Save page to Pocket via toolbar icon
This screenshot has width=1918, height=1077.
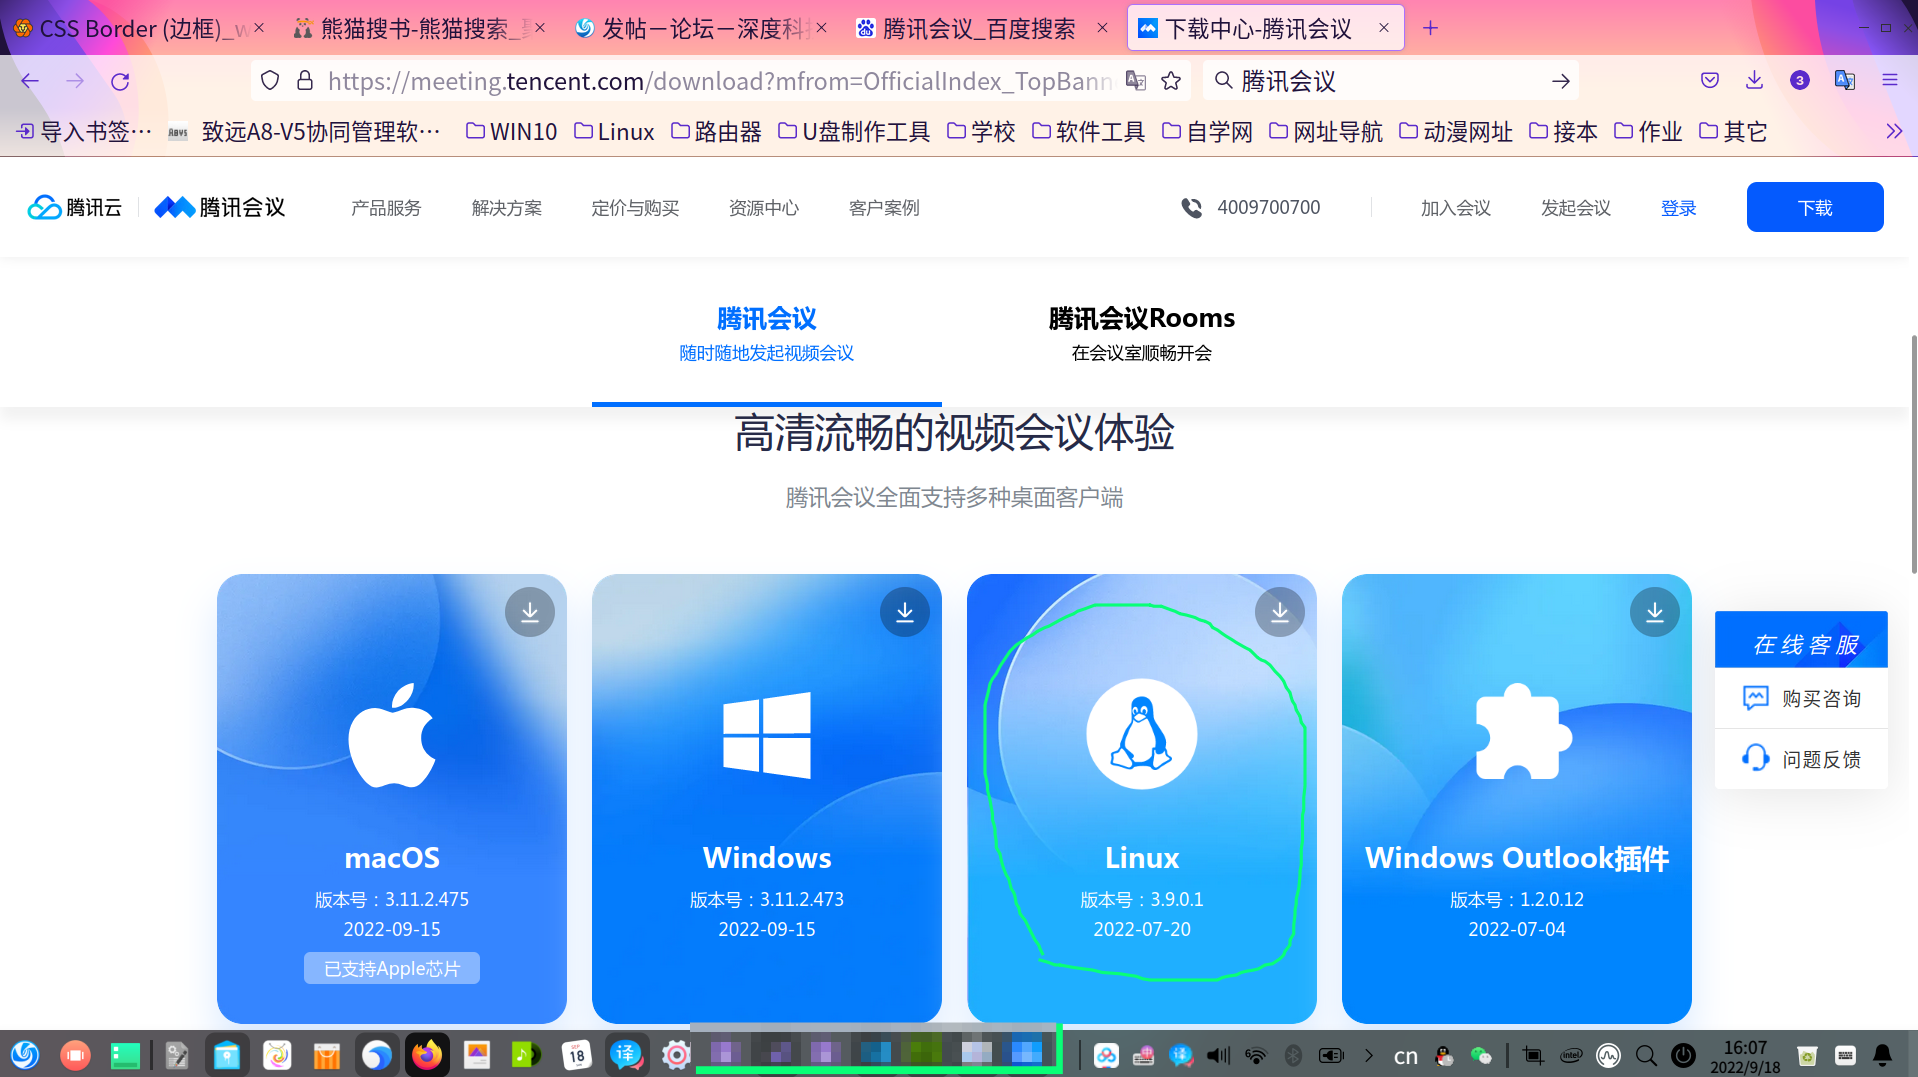(1709, 80)
